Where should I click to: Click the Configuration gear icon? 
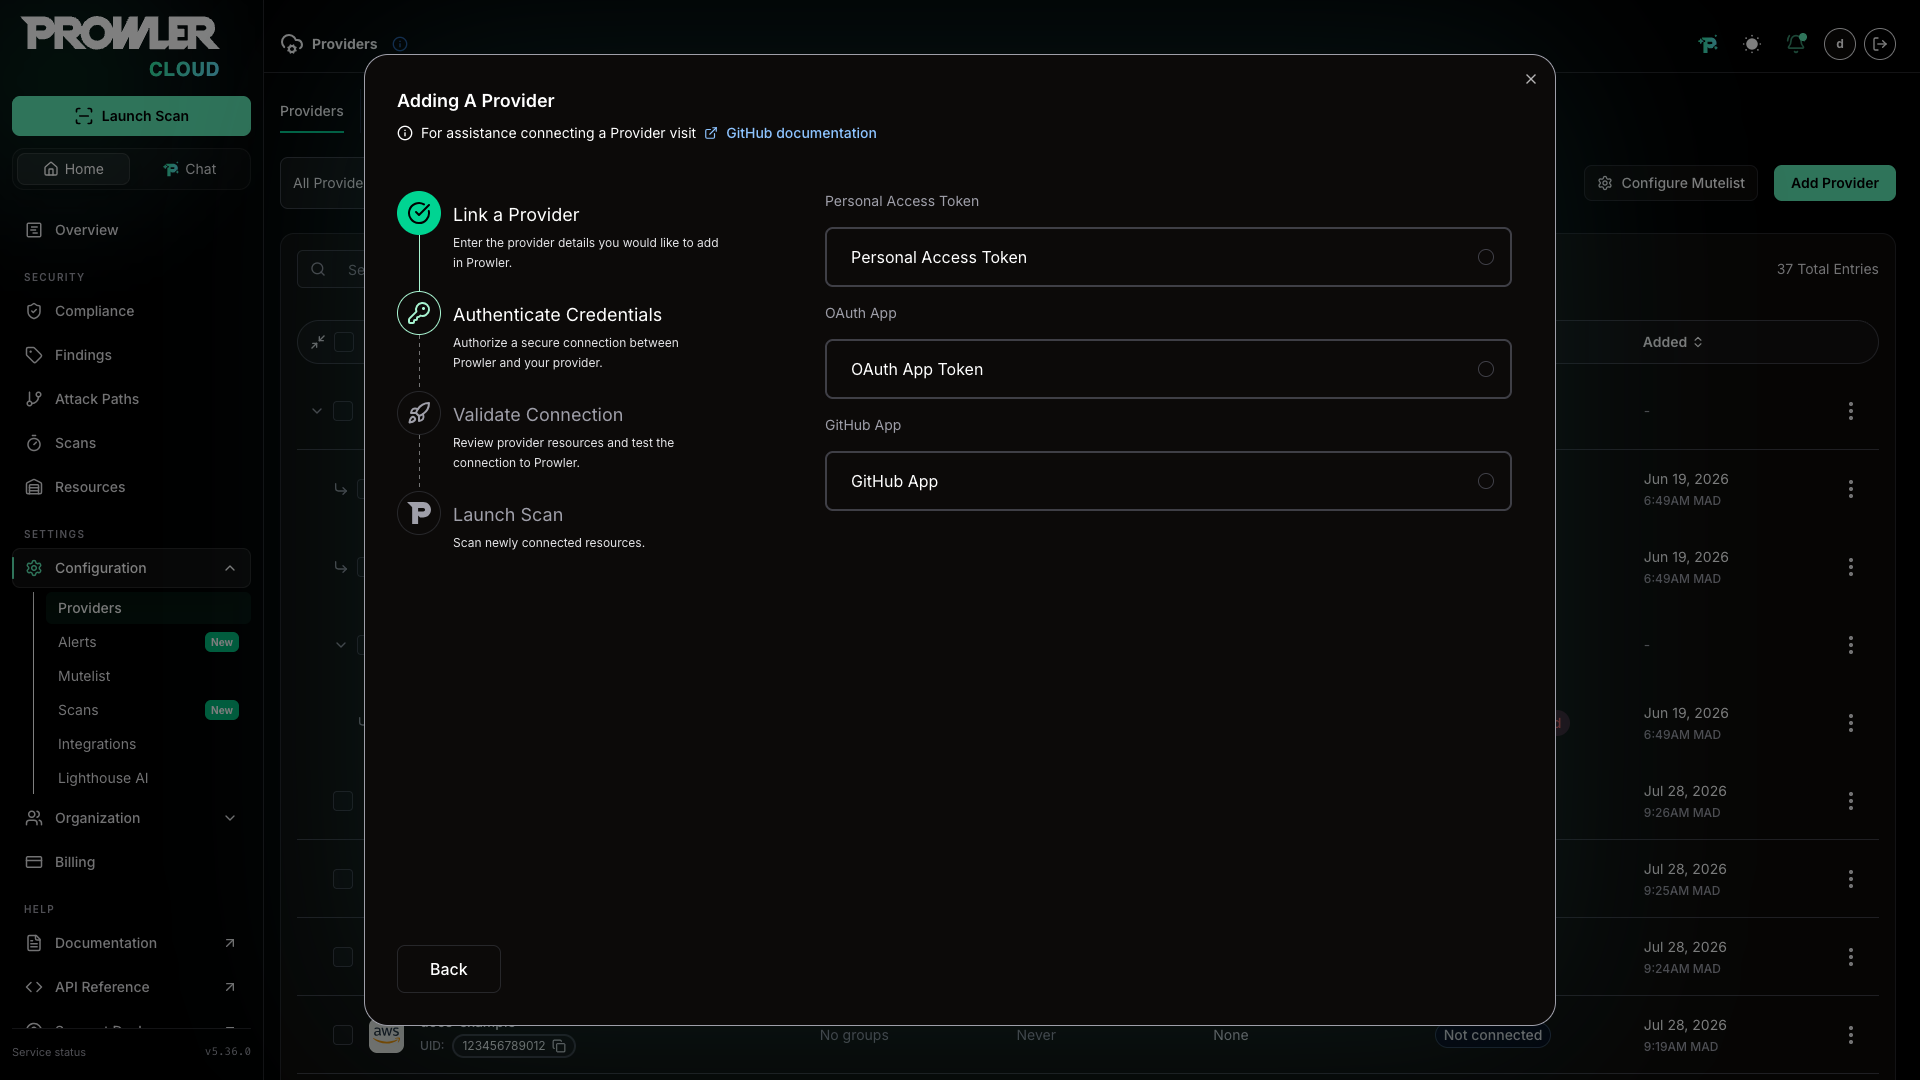tap(34, 568)
